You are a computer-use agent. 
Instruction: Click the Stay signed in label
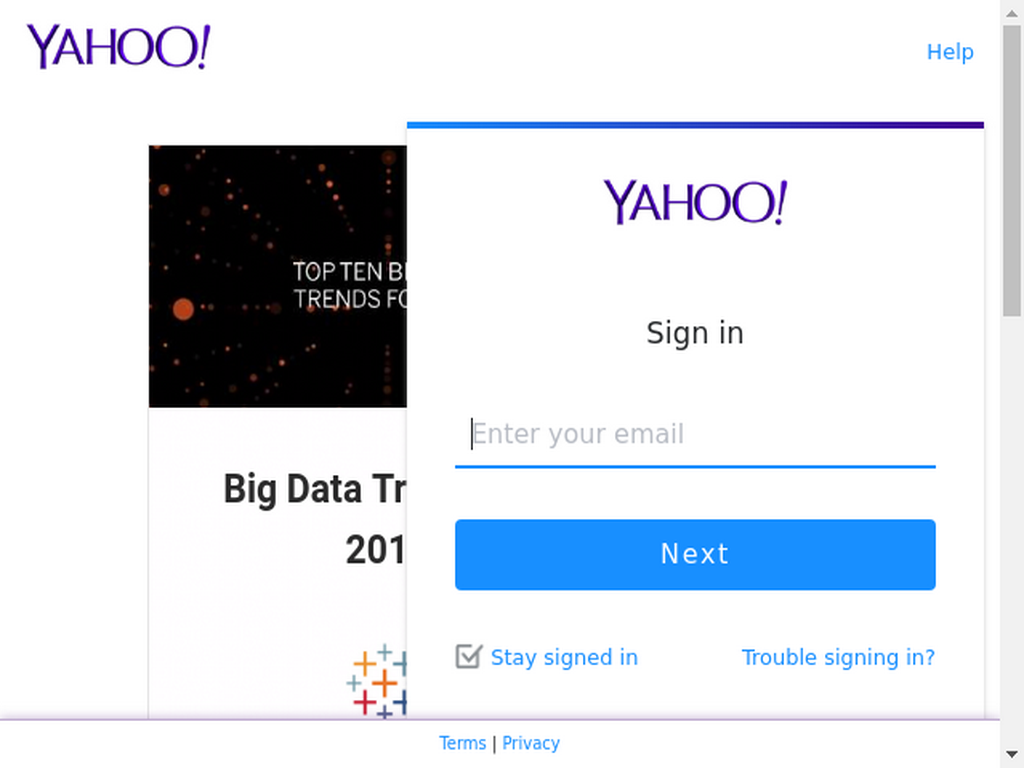564,657
